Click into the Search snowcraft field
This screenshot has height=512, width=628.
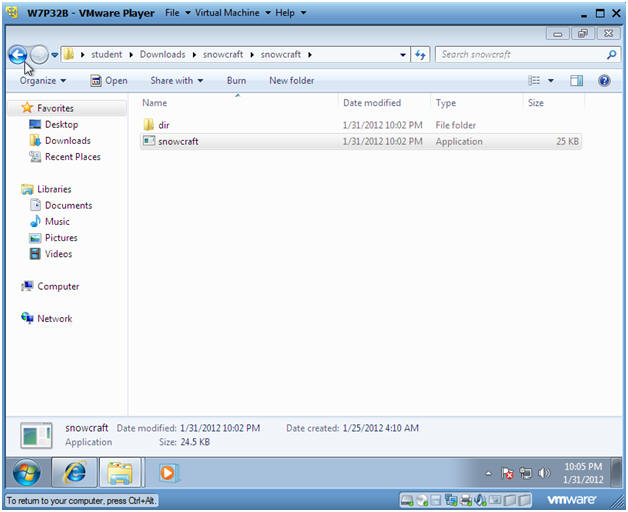[x=520, y=54]
